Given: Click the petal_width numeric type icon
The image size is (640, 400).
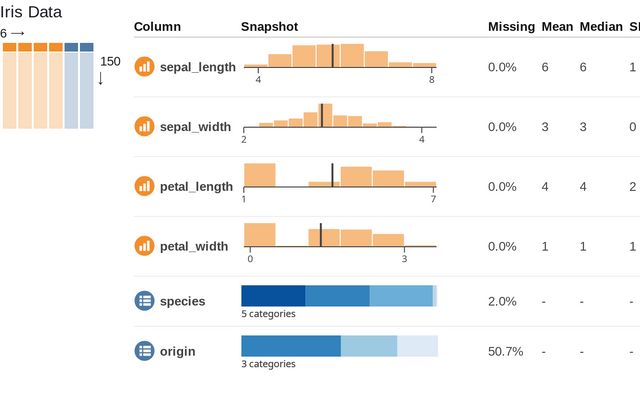Looking at the screenshot, I should (144, 245).
